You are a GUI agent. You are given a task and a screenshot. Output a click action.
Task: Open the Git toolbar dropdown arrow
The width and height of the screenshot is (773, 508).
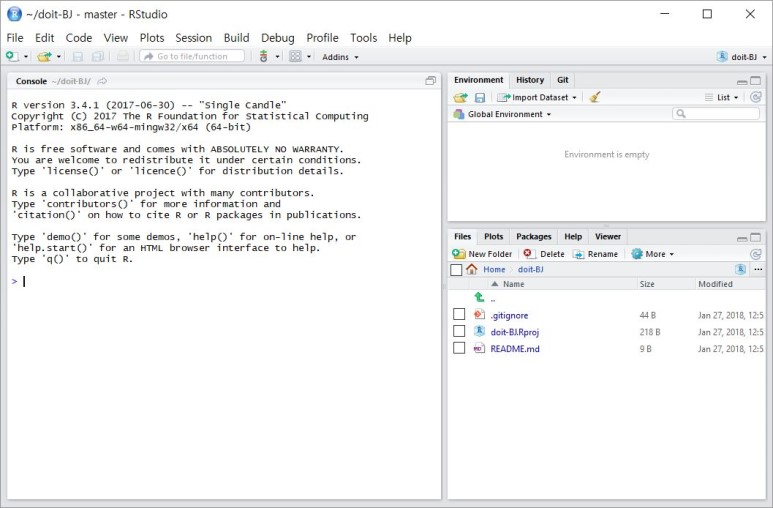[277, 57]
